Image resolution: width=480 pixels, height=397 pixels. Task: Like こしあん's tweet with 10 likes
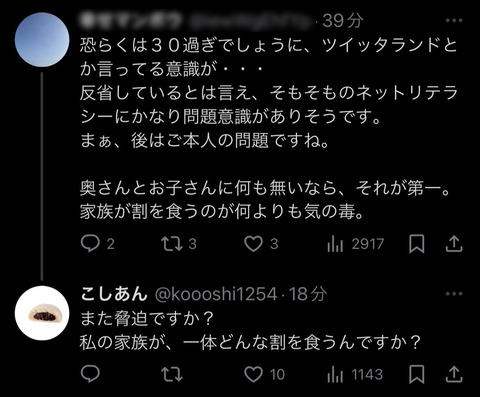tap(265, 374)
